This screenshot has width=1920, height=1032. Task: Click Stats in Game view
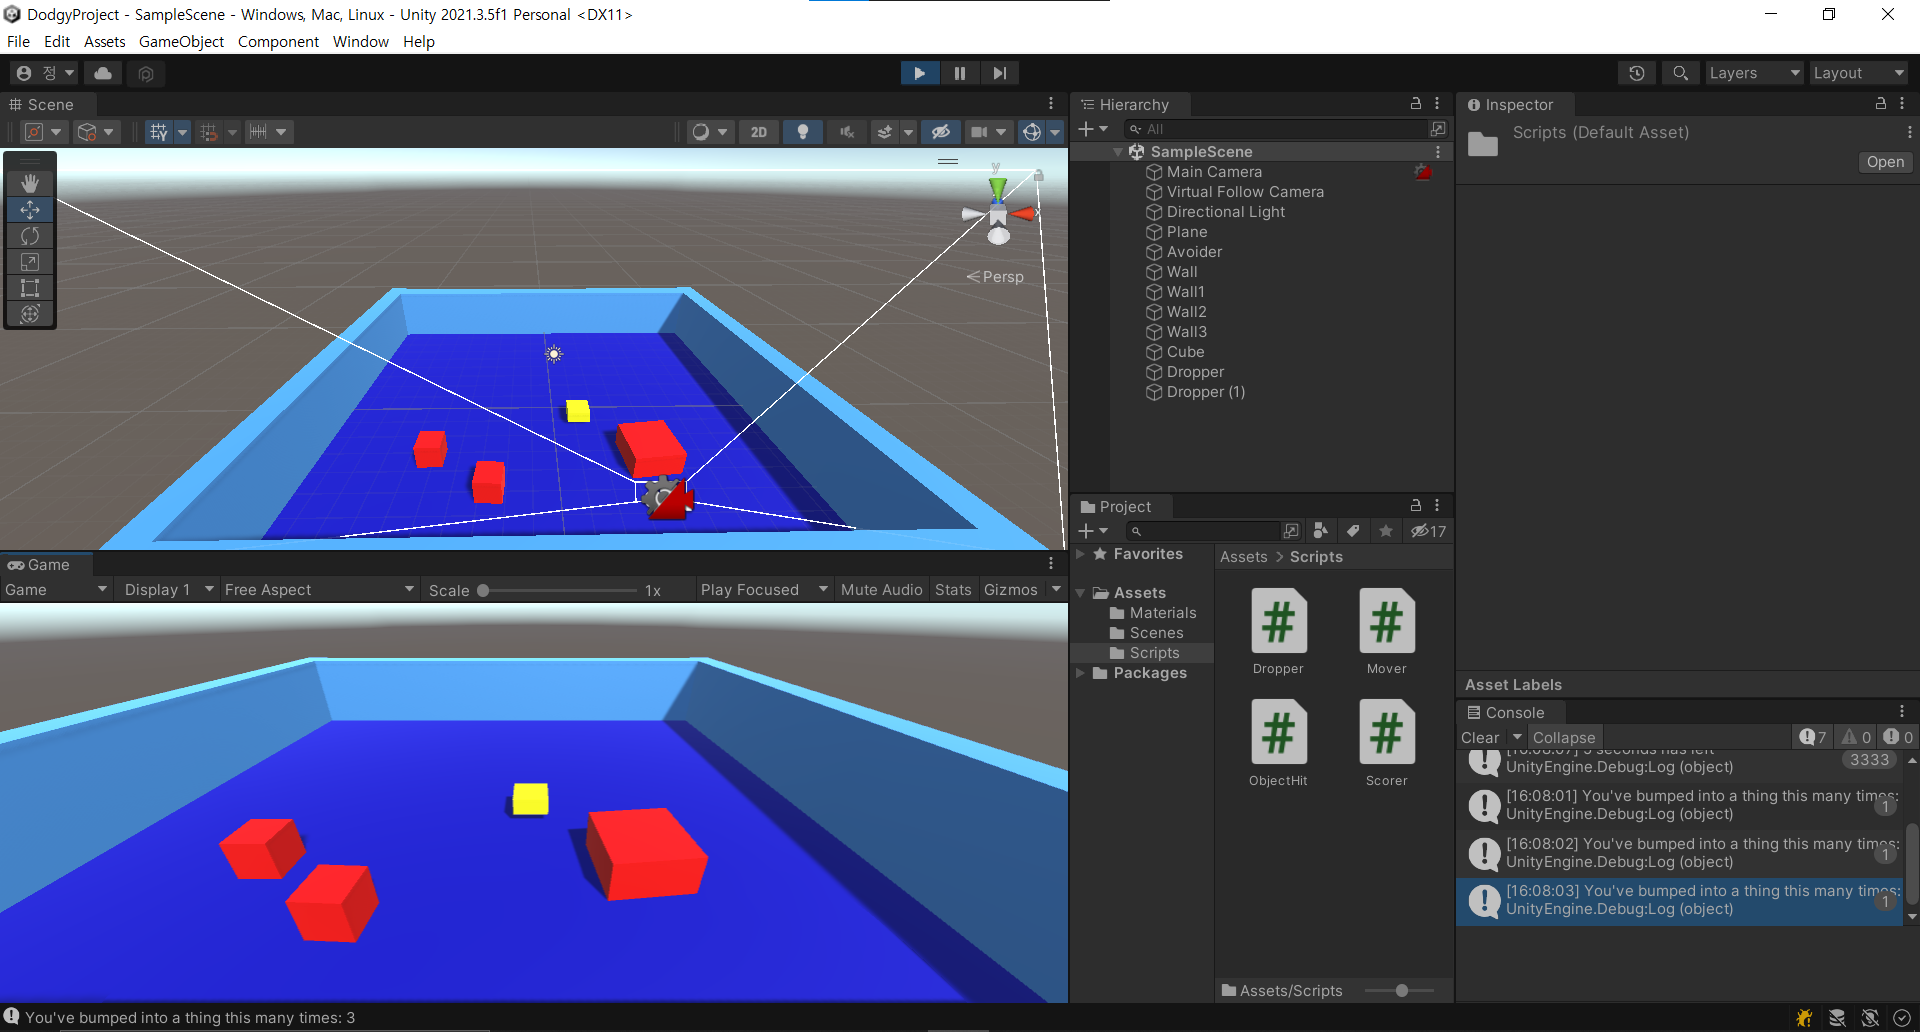coord(953,590)
